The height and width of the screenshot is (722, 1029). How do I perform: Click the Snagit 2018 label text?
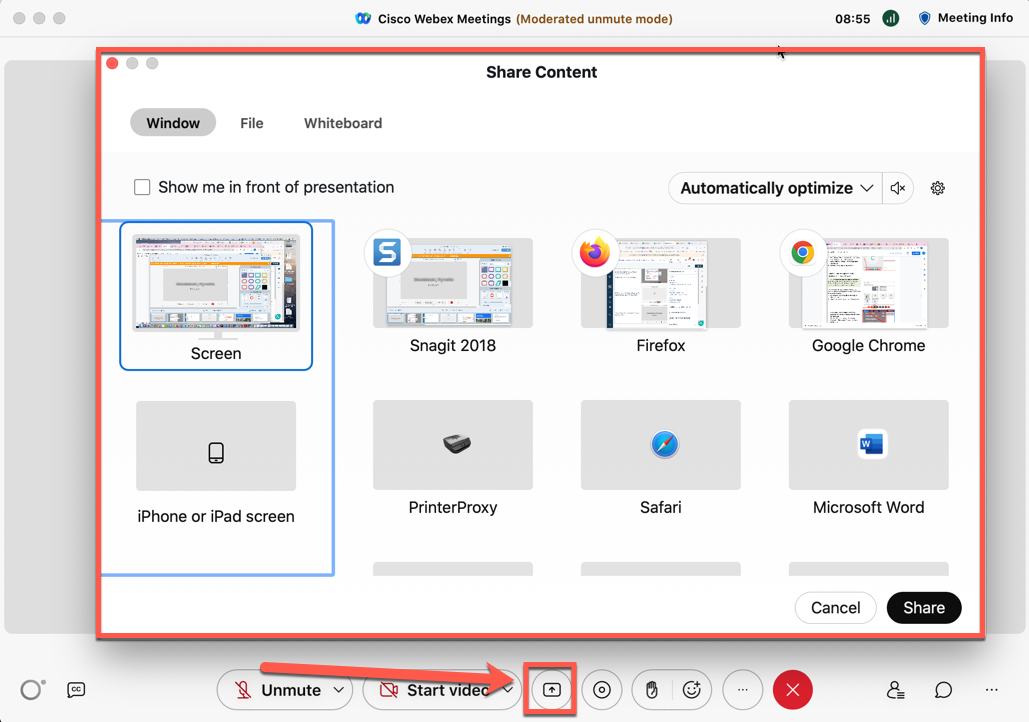coord(453,345)
